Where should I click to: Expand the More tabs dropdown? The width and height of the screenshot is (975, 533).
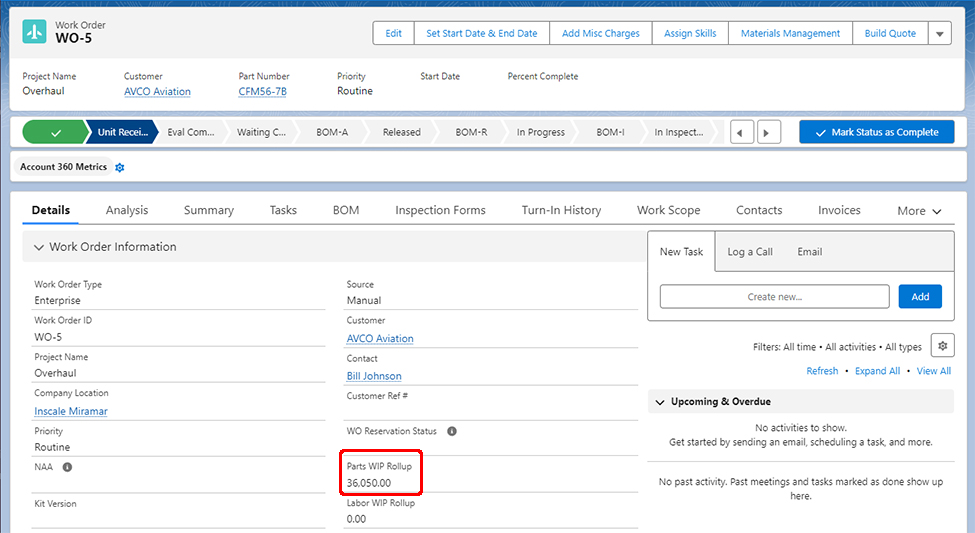coord(919,211)
